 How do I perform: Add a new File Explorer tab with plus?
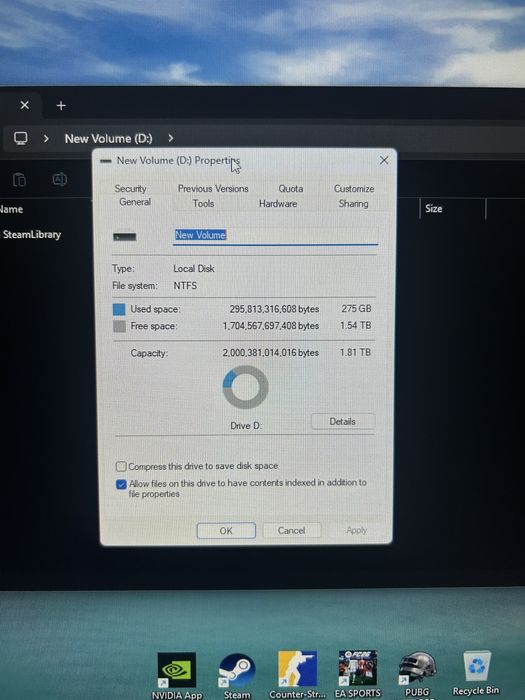tap(61, 106)
